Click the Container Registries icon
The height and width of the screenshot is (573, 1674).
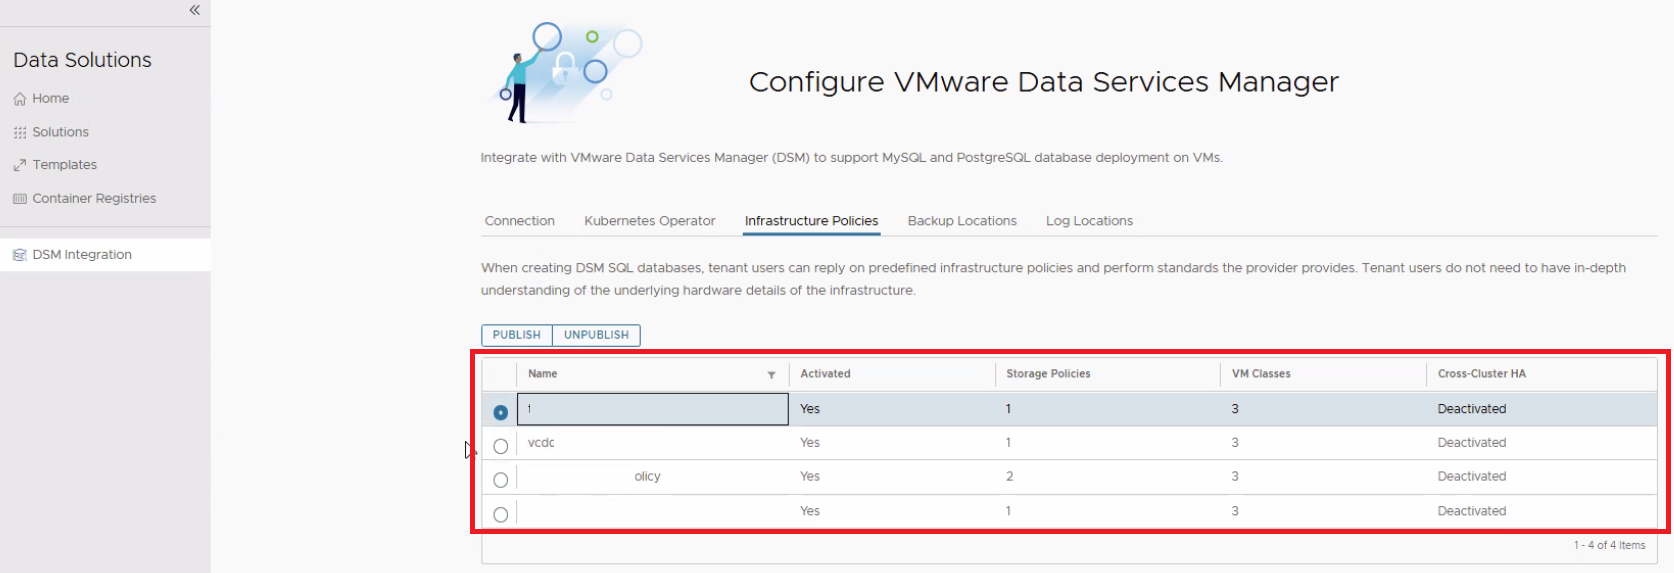[20, 199]
